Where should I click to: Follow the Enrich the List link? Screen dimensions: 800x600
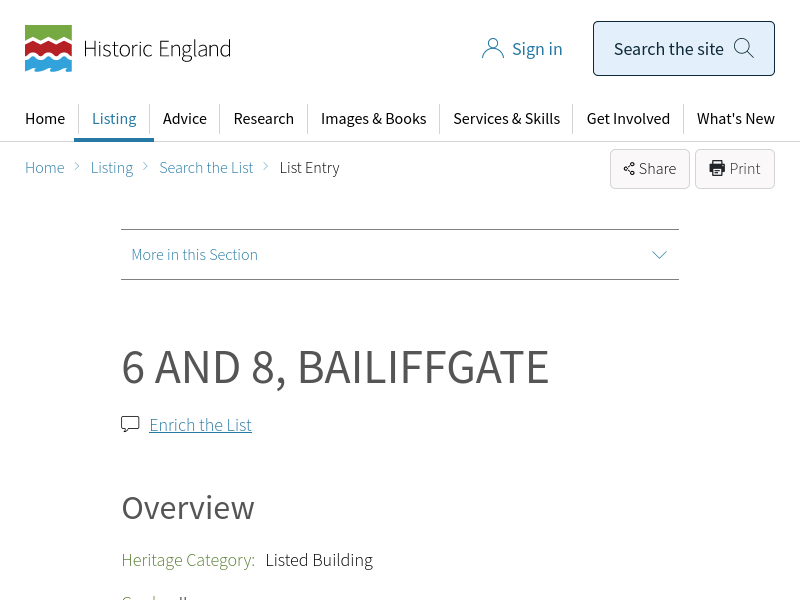[x=200, y=425]
